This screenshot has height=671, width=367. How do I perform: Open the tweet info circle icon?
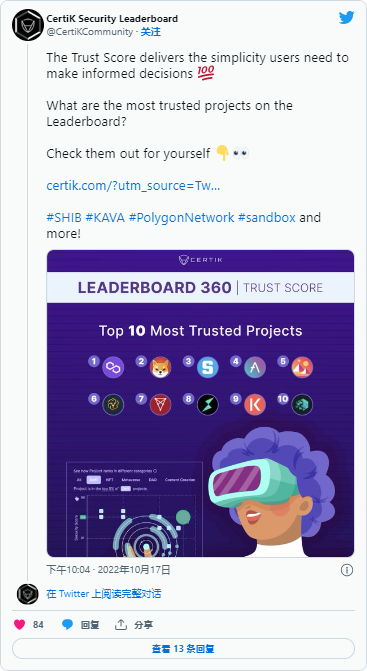pos(347,570)
